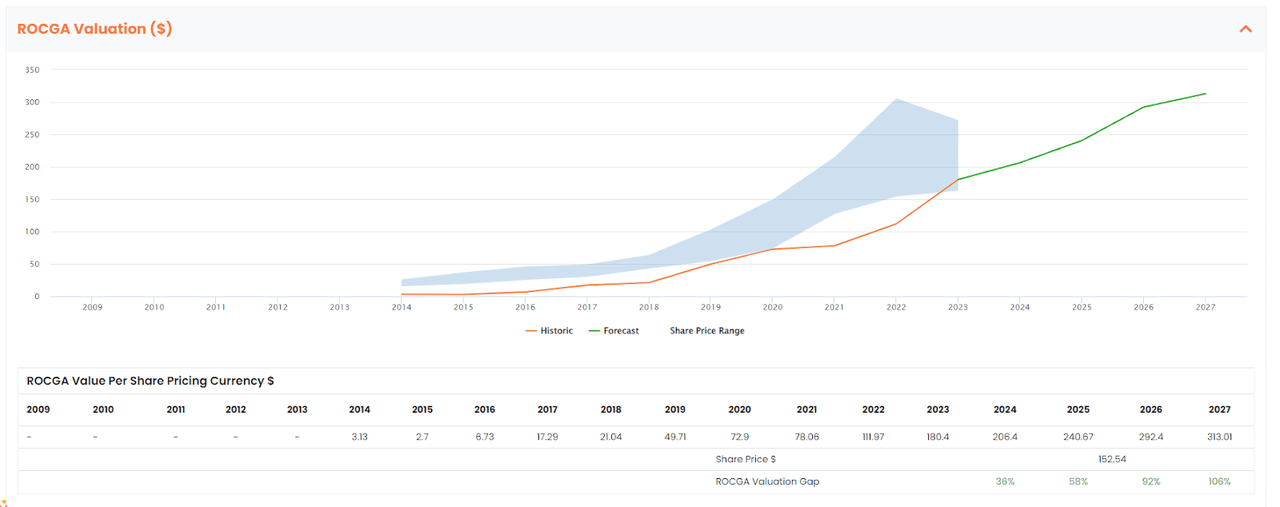Image resolution: width=1280 pixels, height=507 pixels.
Task: Select the 2020 column header in table
Action: coord(740,410)
